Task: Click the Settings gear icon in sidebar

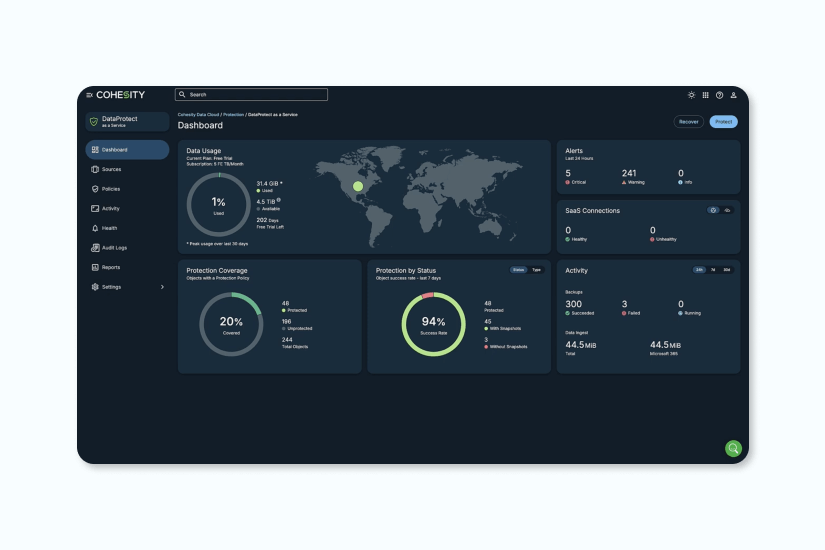Action: click(x=95, y=287)
